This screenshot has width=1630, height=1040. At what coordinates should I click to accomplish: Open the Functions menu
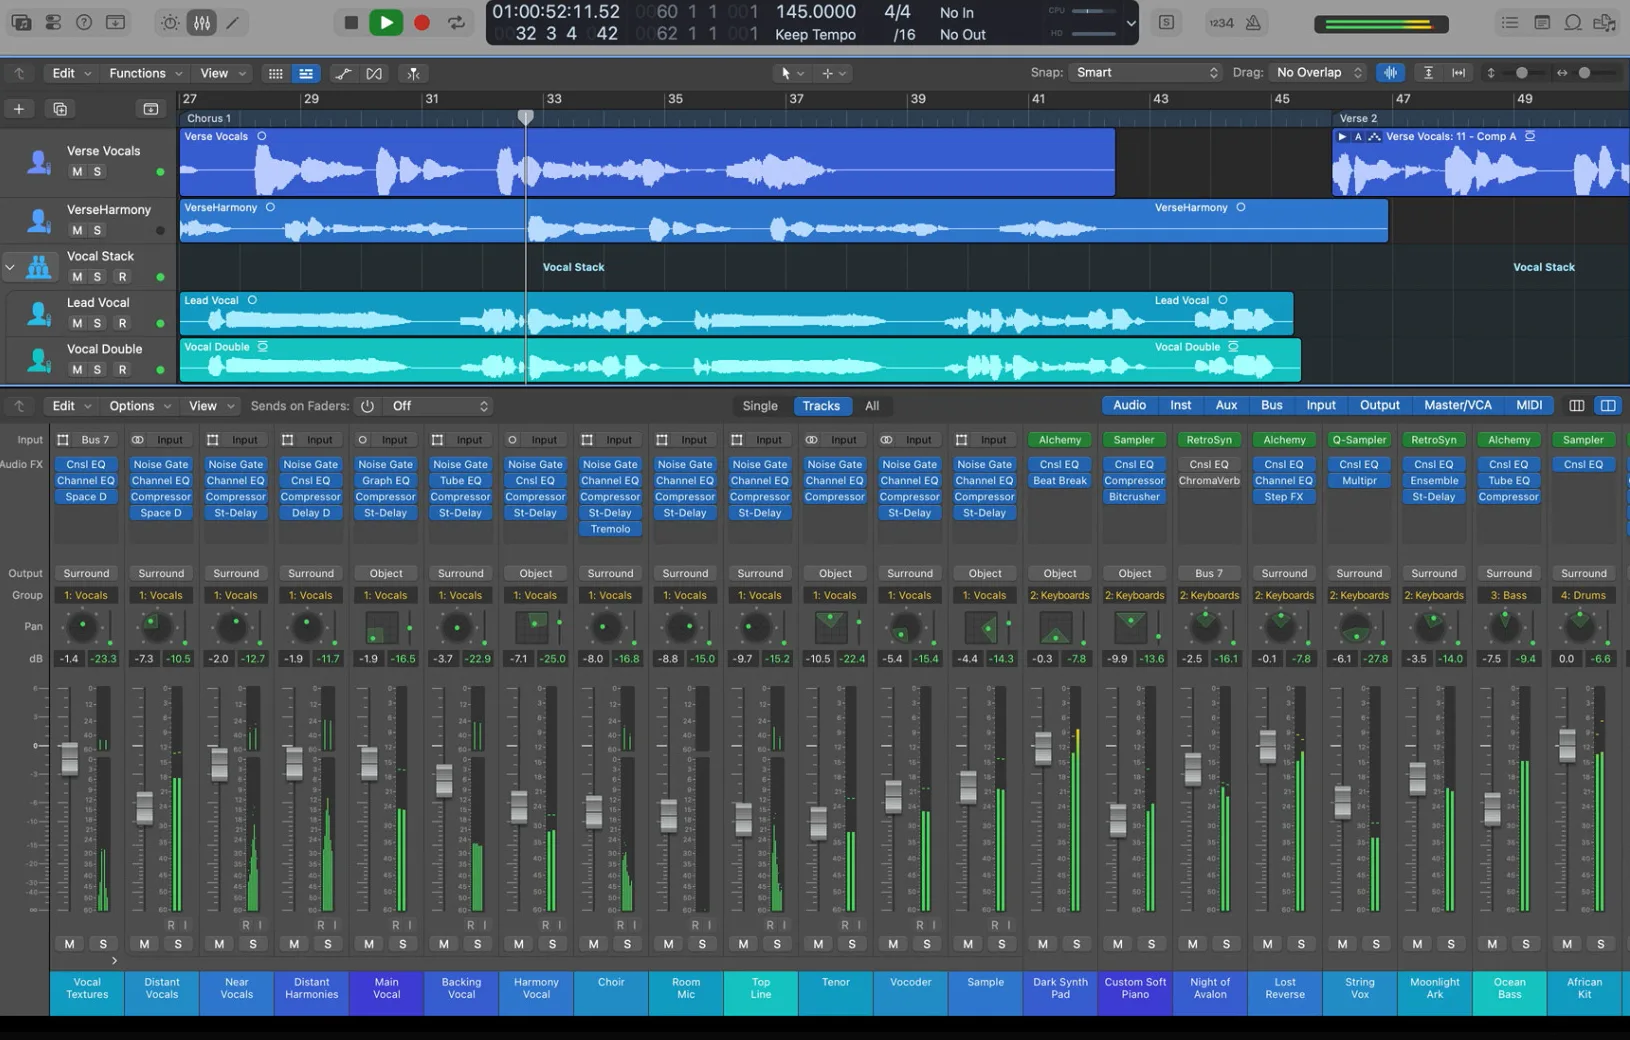(x=146, y=73)
